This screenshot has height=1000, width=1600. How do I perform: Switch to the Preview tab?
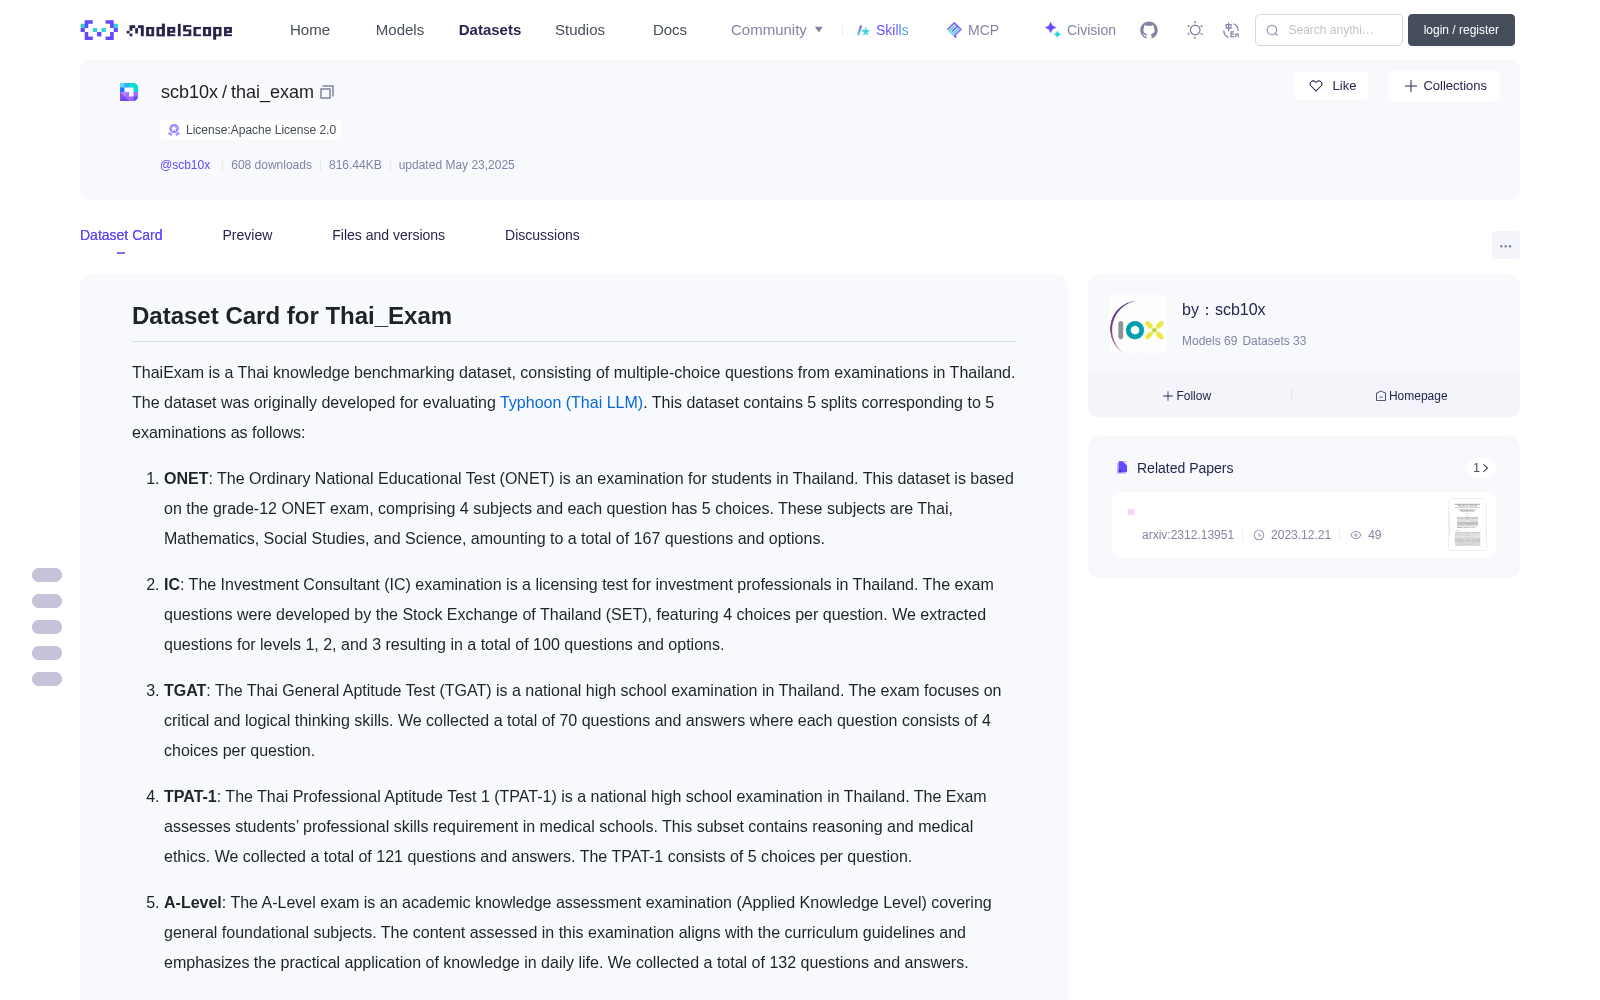247,235
